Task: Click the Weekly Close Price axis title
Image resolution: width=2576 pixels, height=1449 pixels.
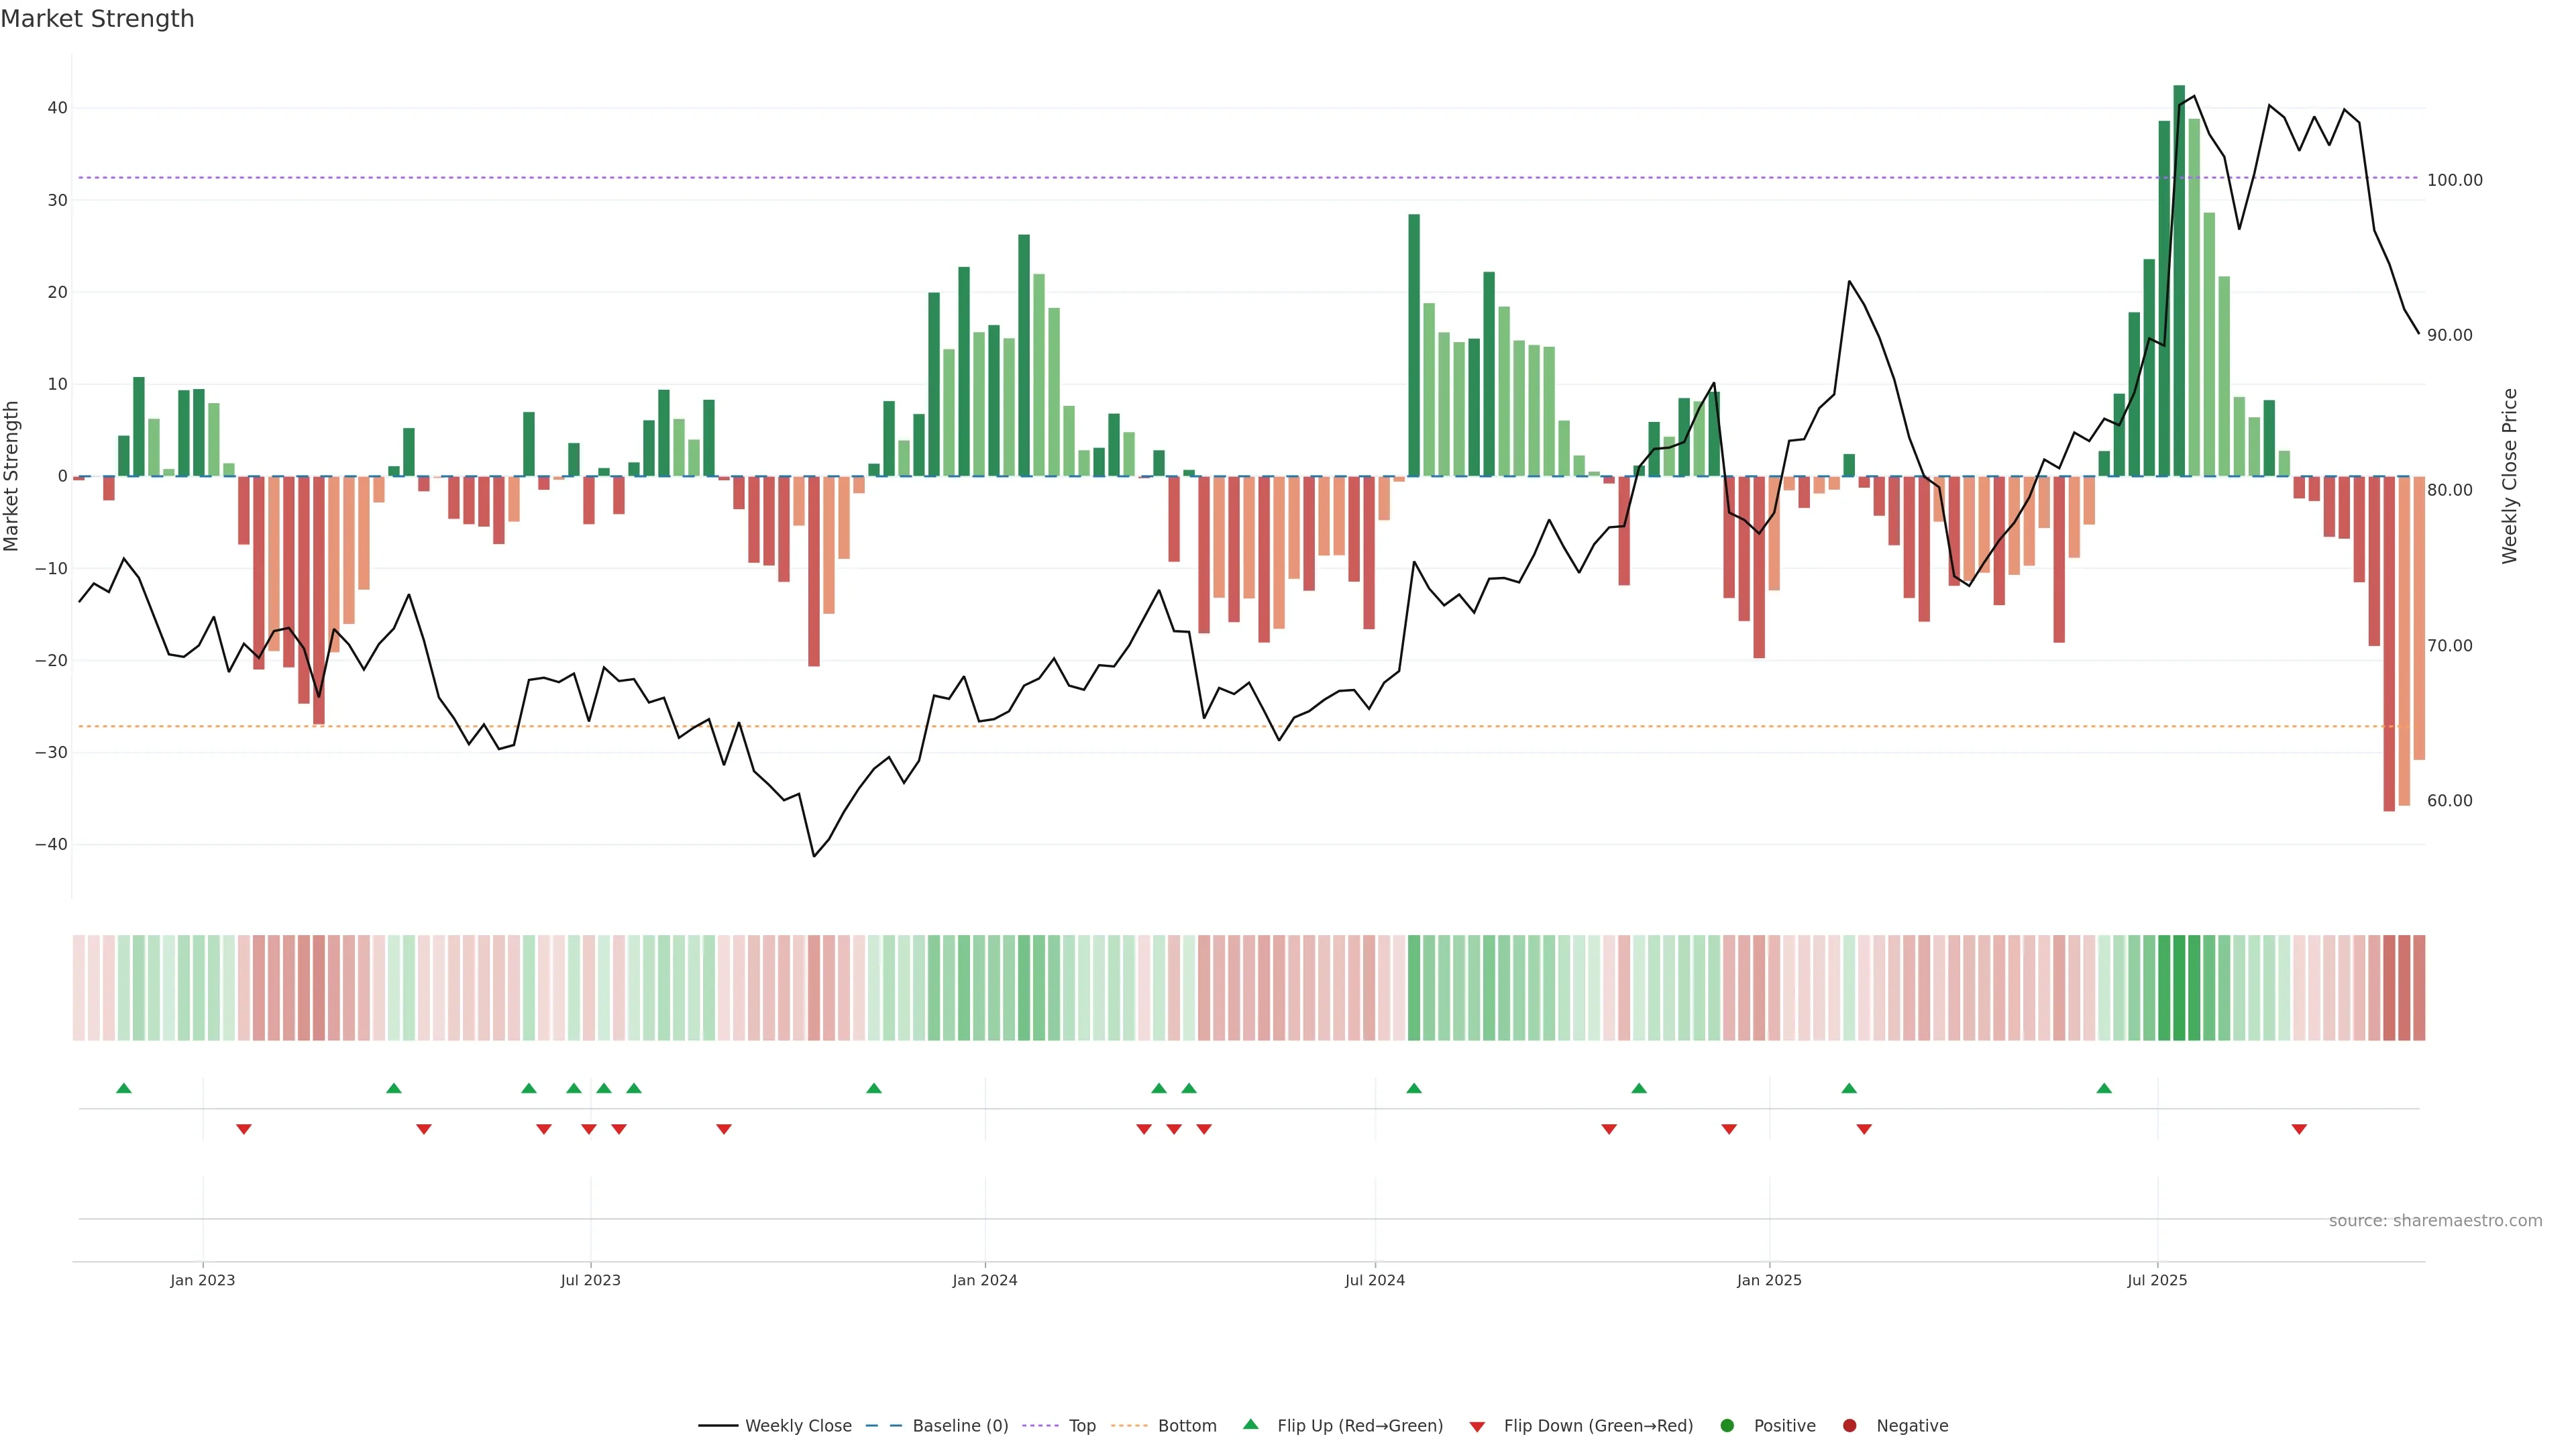Action: click(x=2510, y=476)
